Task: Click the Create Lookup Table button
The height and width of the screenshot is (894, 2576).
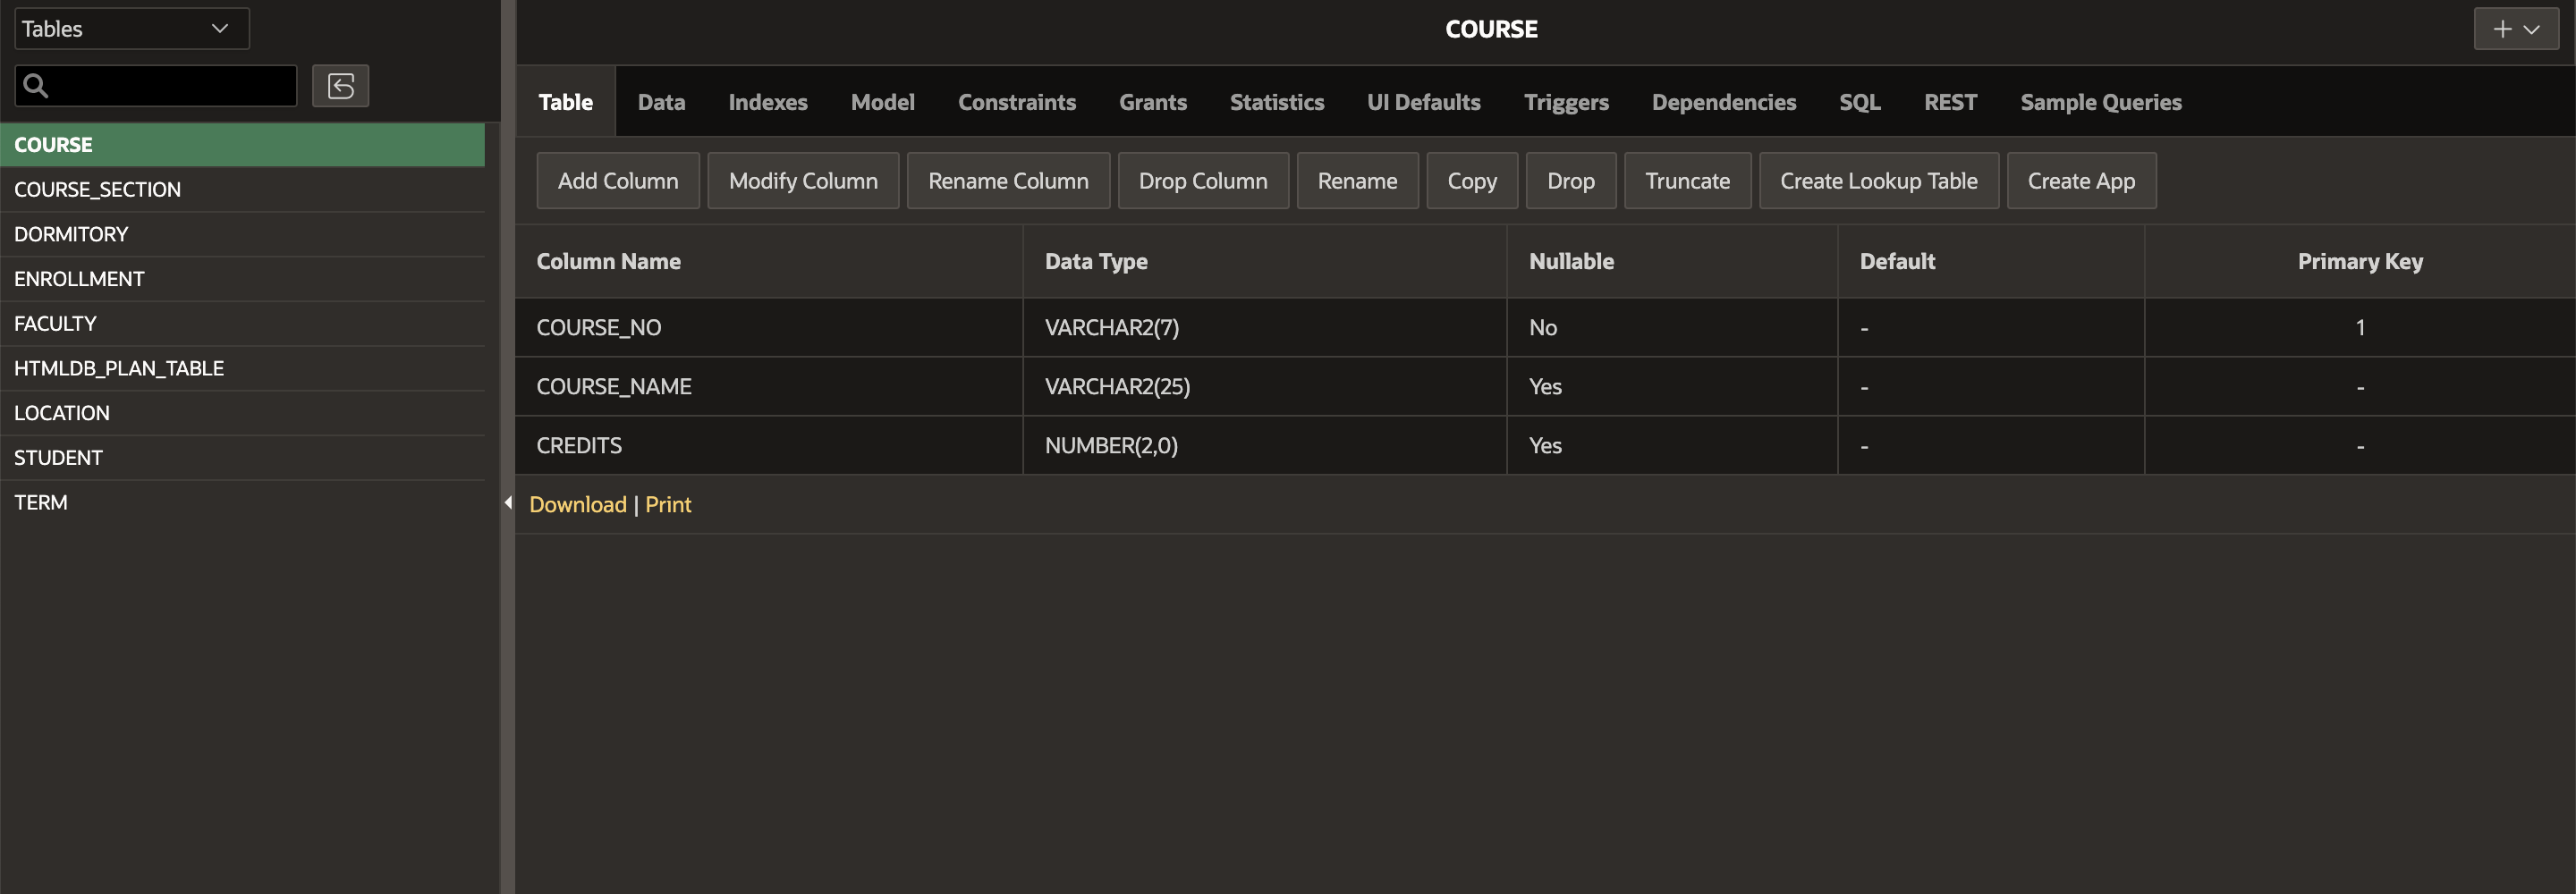Action: pyautogui.click(x=1879, y=181)
